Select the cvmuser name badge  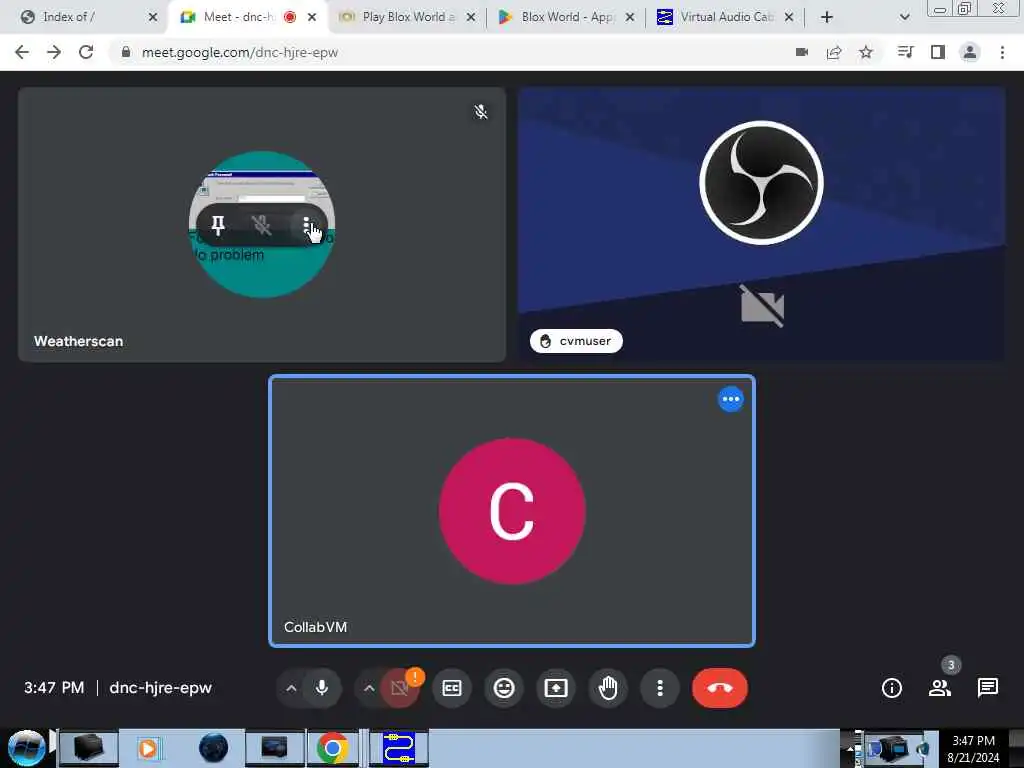[576, 341]
